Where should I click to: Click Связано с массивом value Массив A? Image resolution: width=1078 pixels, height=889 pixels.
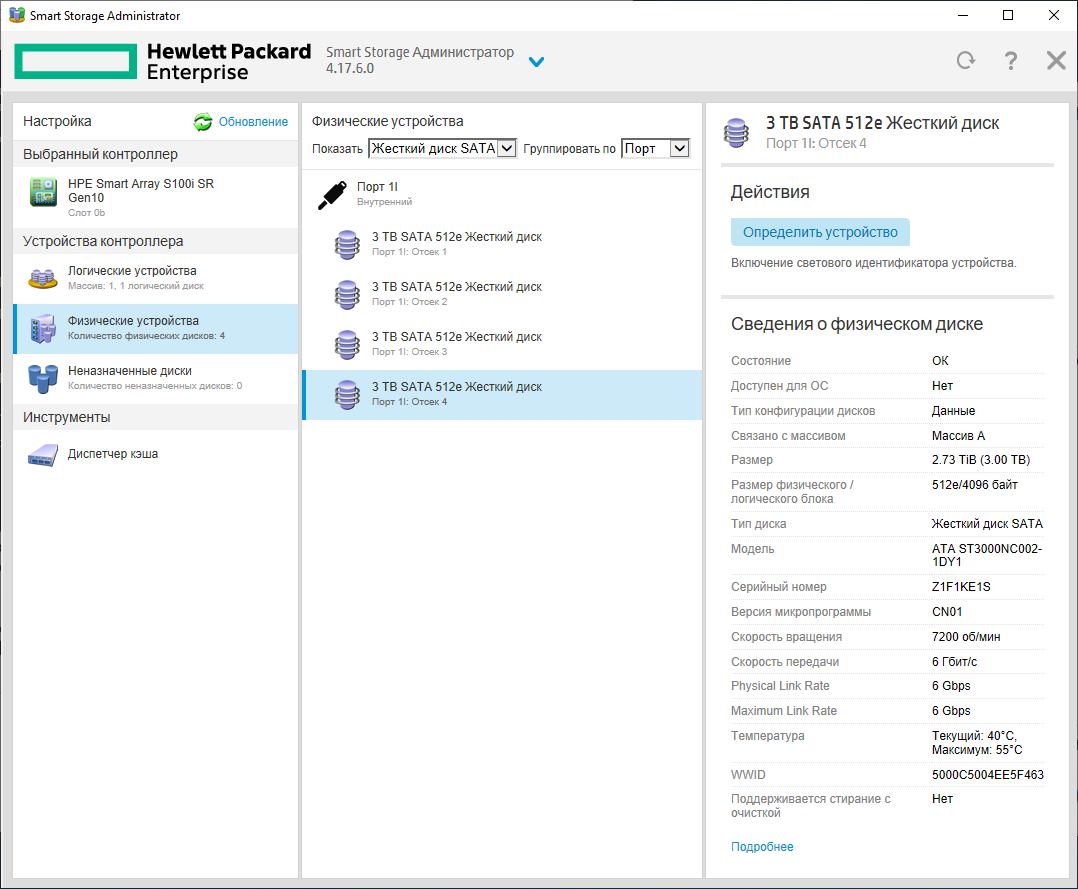[x=958, y=435]
